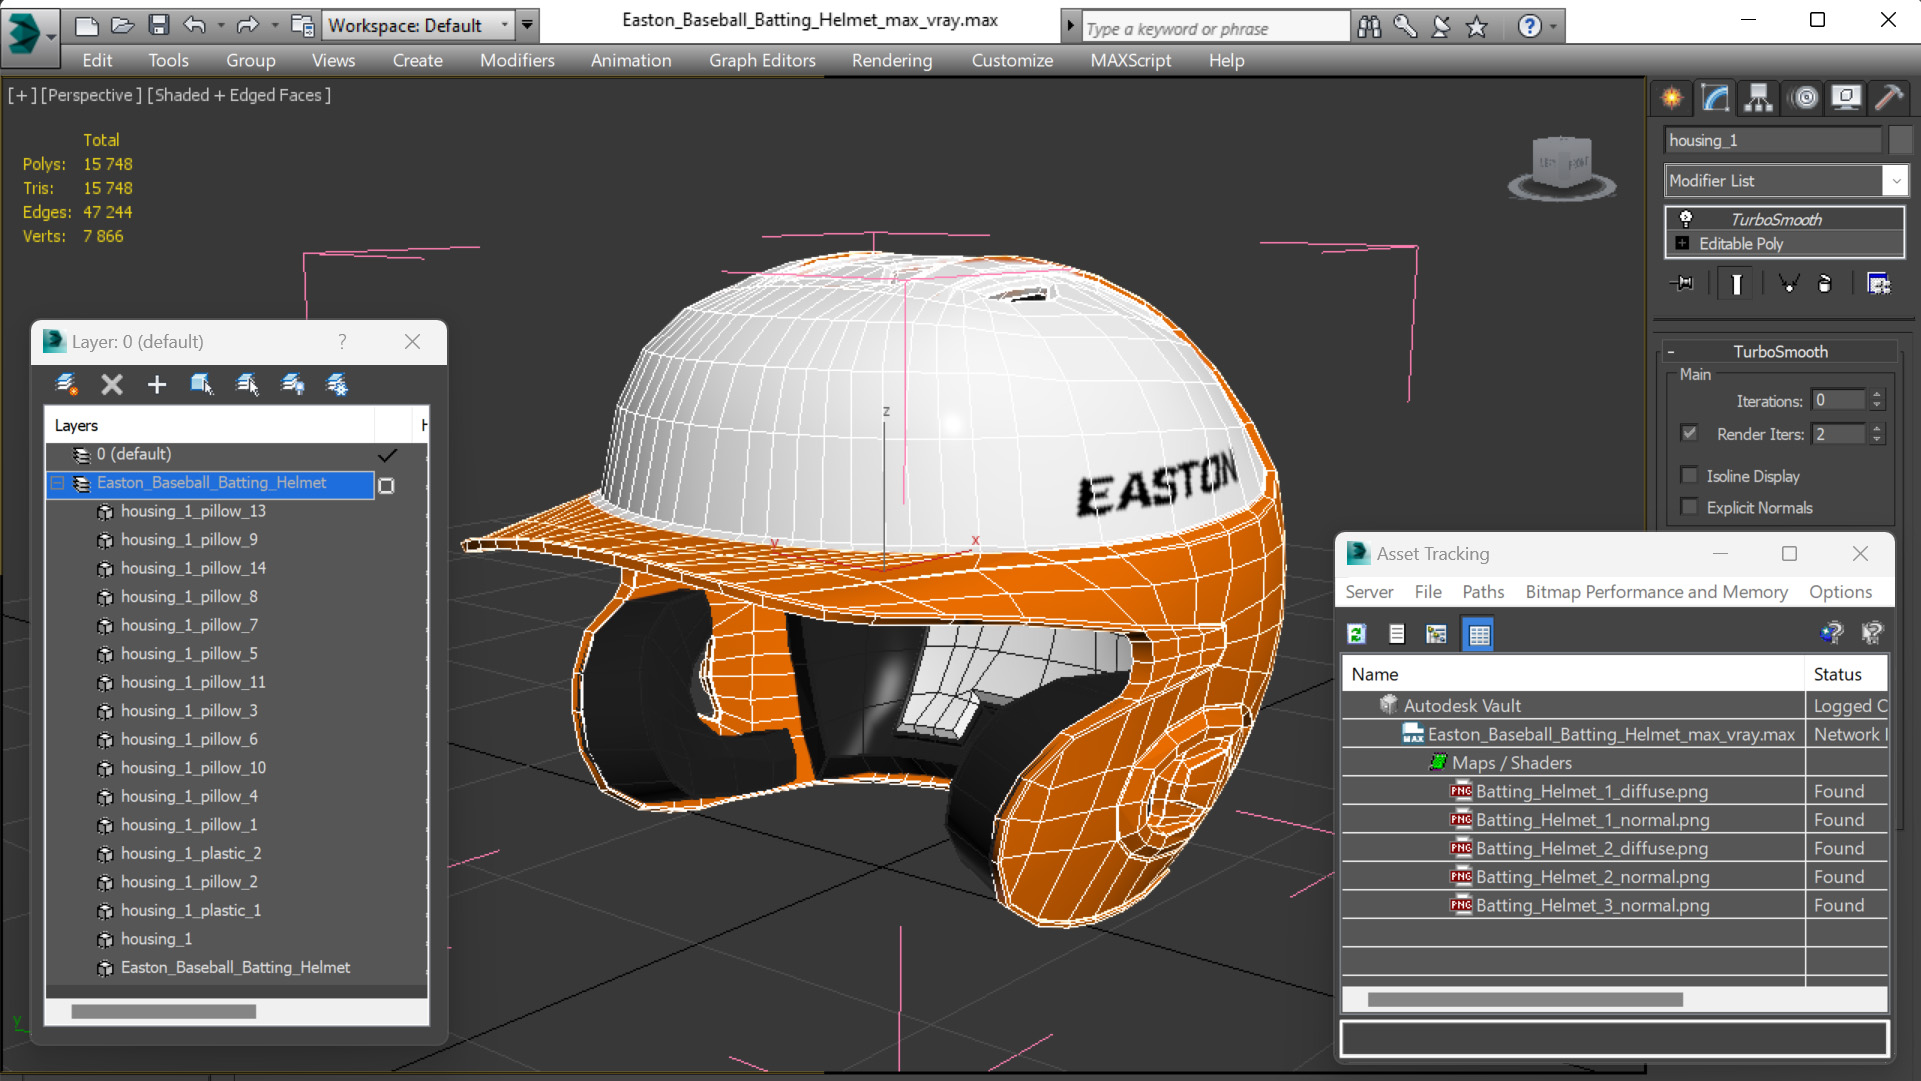
Task: Switch to the Create command panel tab
Action: click(1672, 98)
